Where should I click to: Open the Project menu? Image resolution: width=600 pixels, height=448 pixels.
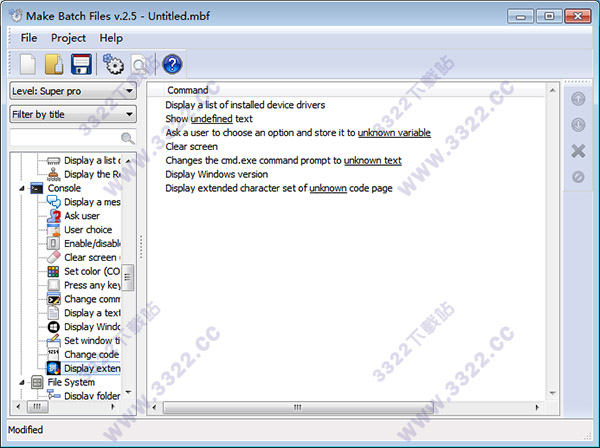[x=68, y=38]
